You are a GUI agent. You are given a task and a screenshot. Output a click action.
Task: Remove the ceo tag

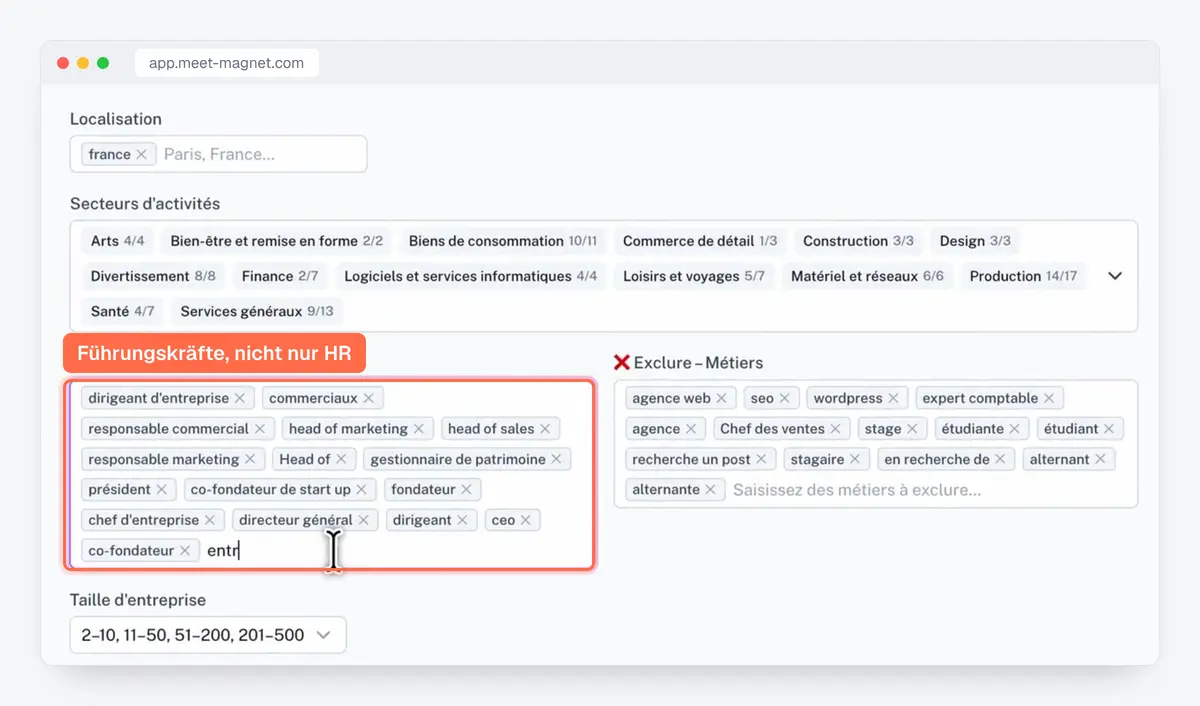[x=526, y=520]
